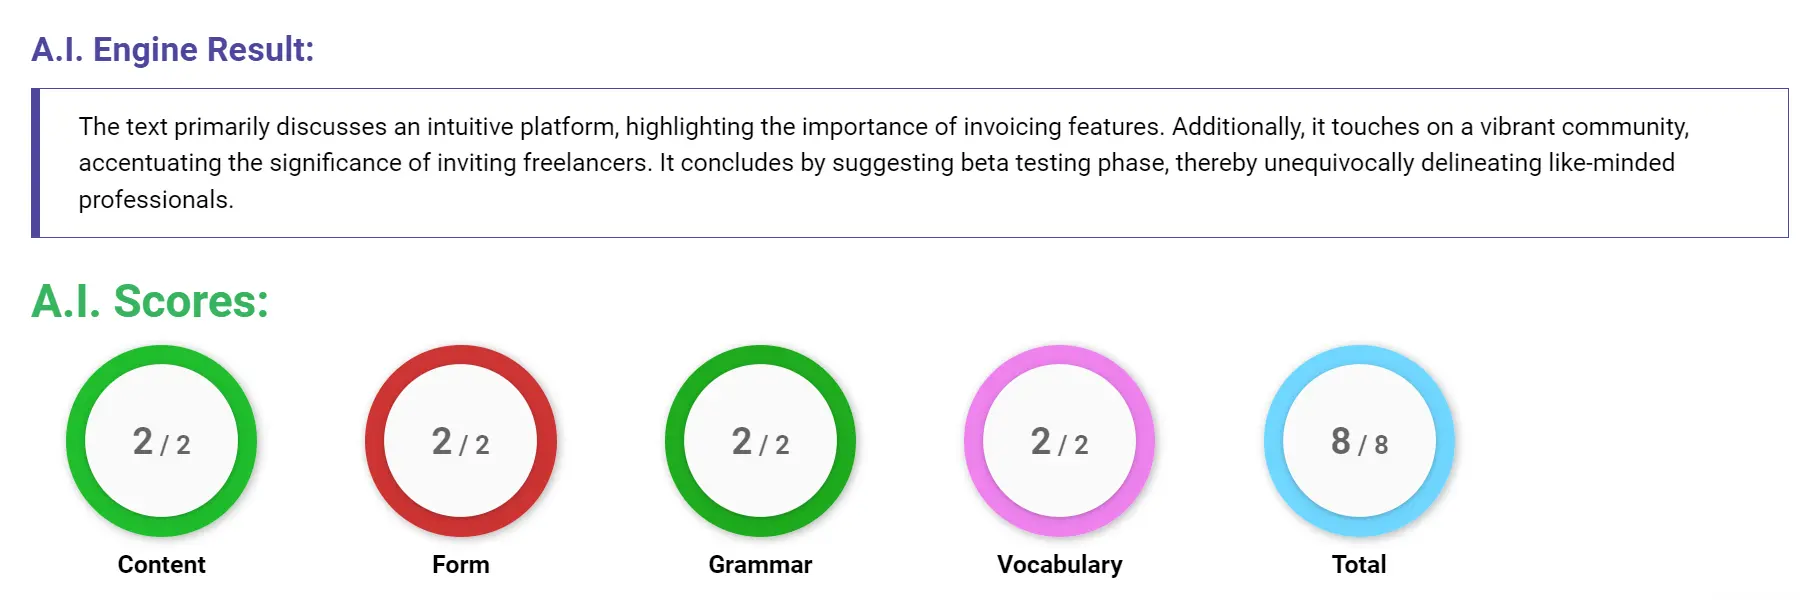
Task: Click the Grammar score circle
Action: click(762, 442)
